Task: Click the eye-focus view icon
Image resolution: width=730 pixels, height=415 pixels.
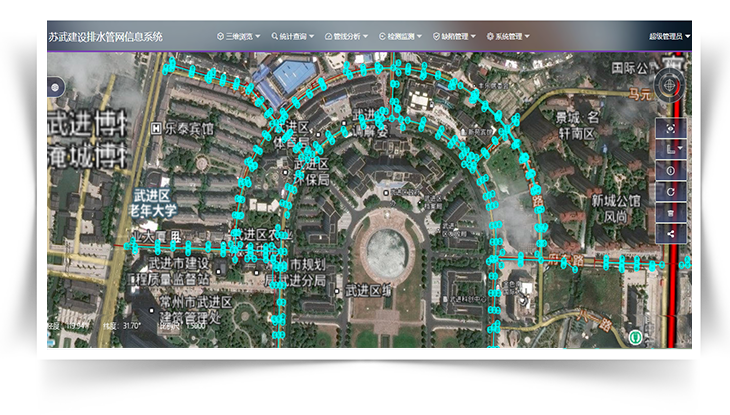Action: [x=670, y=129]
